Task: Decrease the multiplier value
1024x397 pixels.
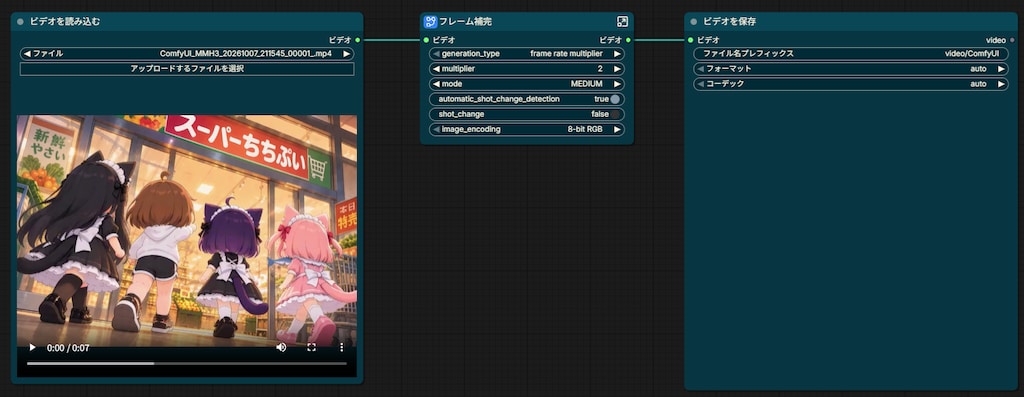Action: (436, 69)
